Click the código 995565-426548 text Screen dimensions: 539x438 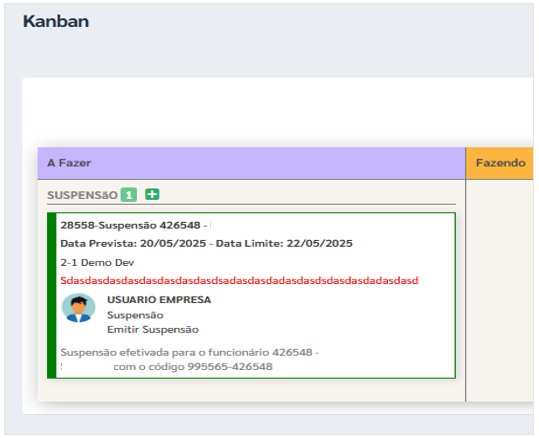193,367
